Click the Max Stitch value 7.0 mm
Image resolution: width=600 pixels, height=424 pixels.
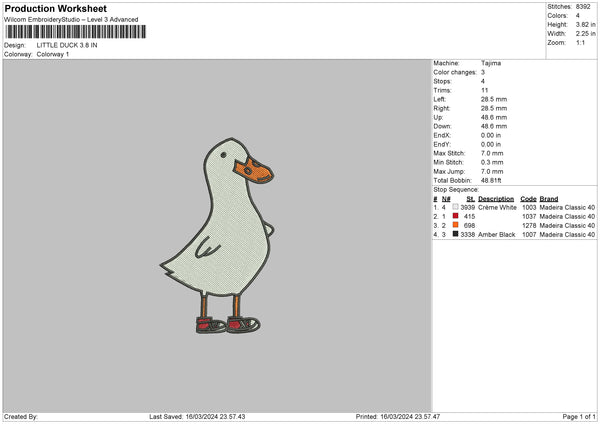(x=492, y=153)
